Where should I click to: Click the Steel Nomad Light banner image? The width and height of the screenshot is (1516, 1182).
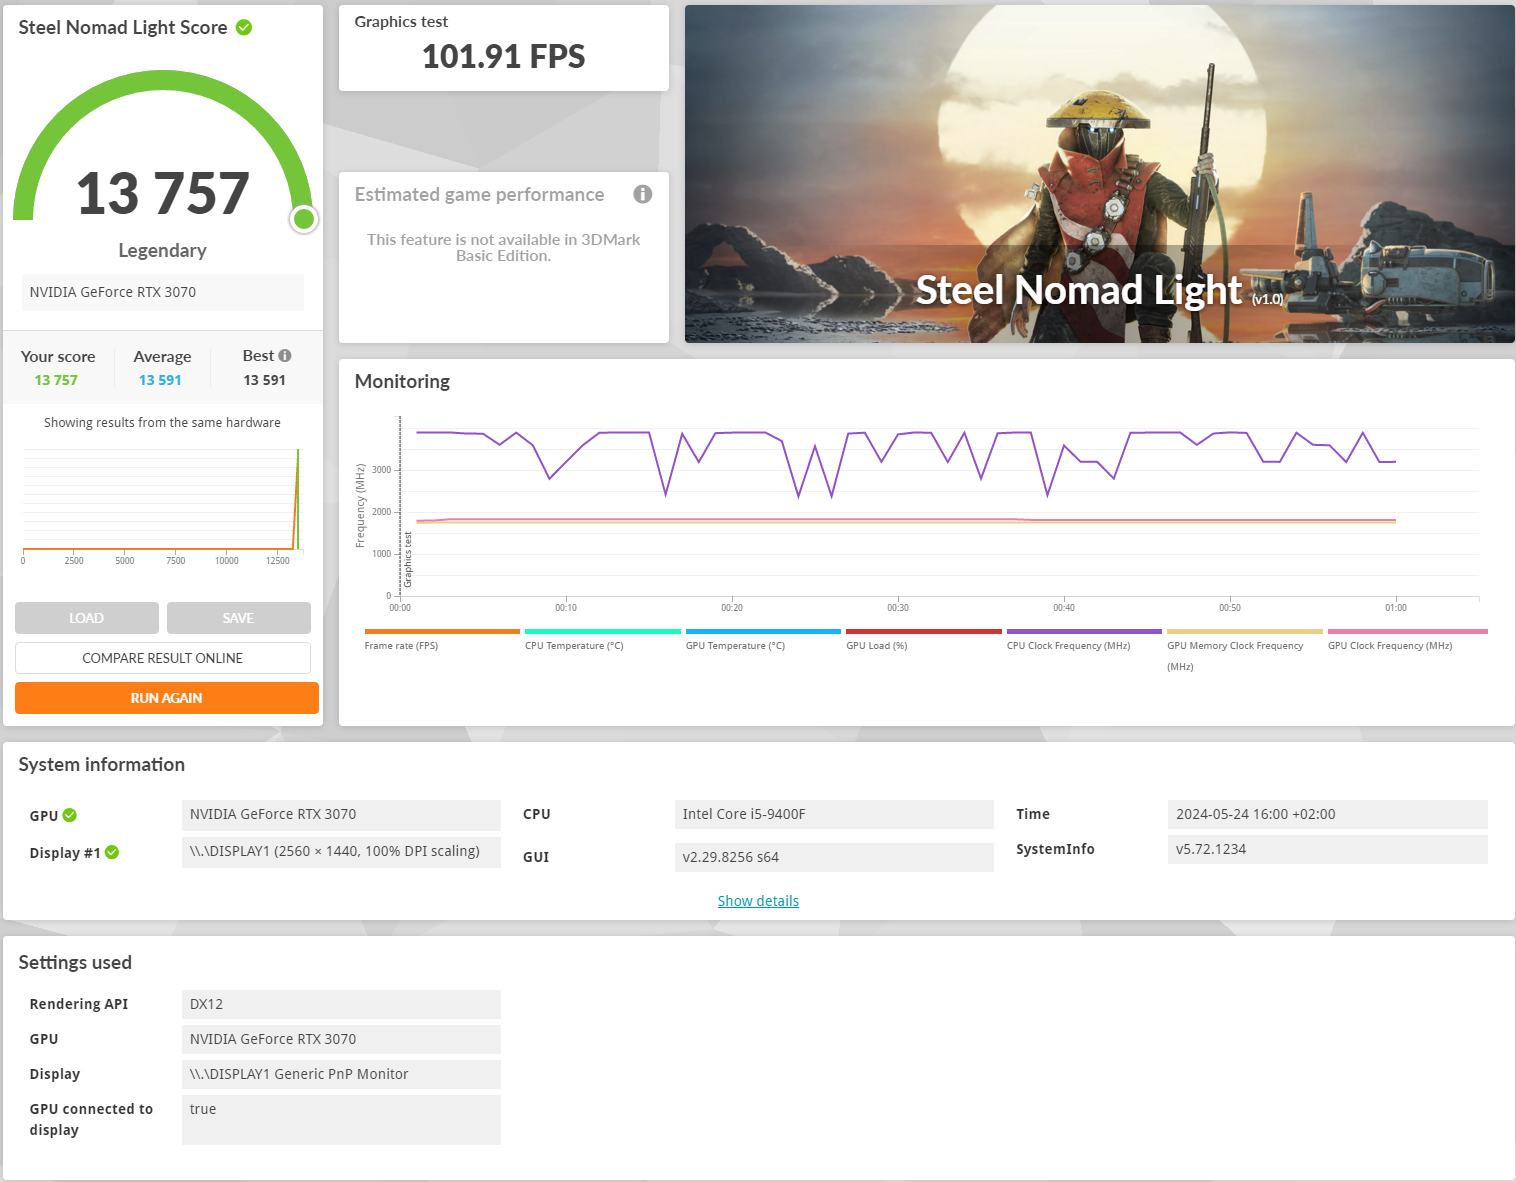1100,174
